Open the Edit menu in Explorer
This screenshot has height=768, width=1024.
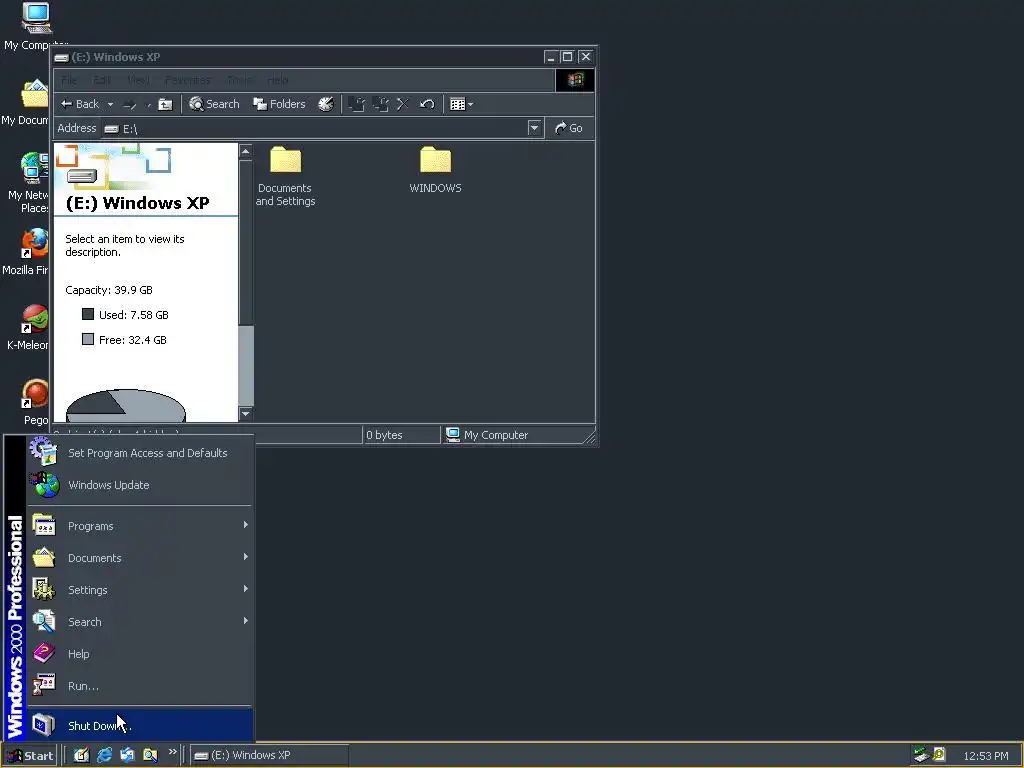coord(101,80)
